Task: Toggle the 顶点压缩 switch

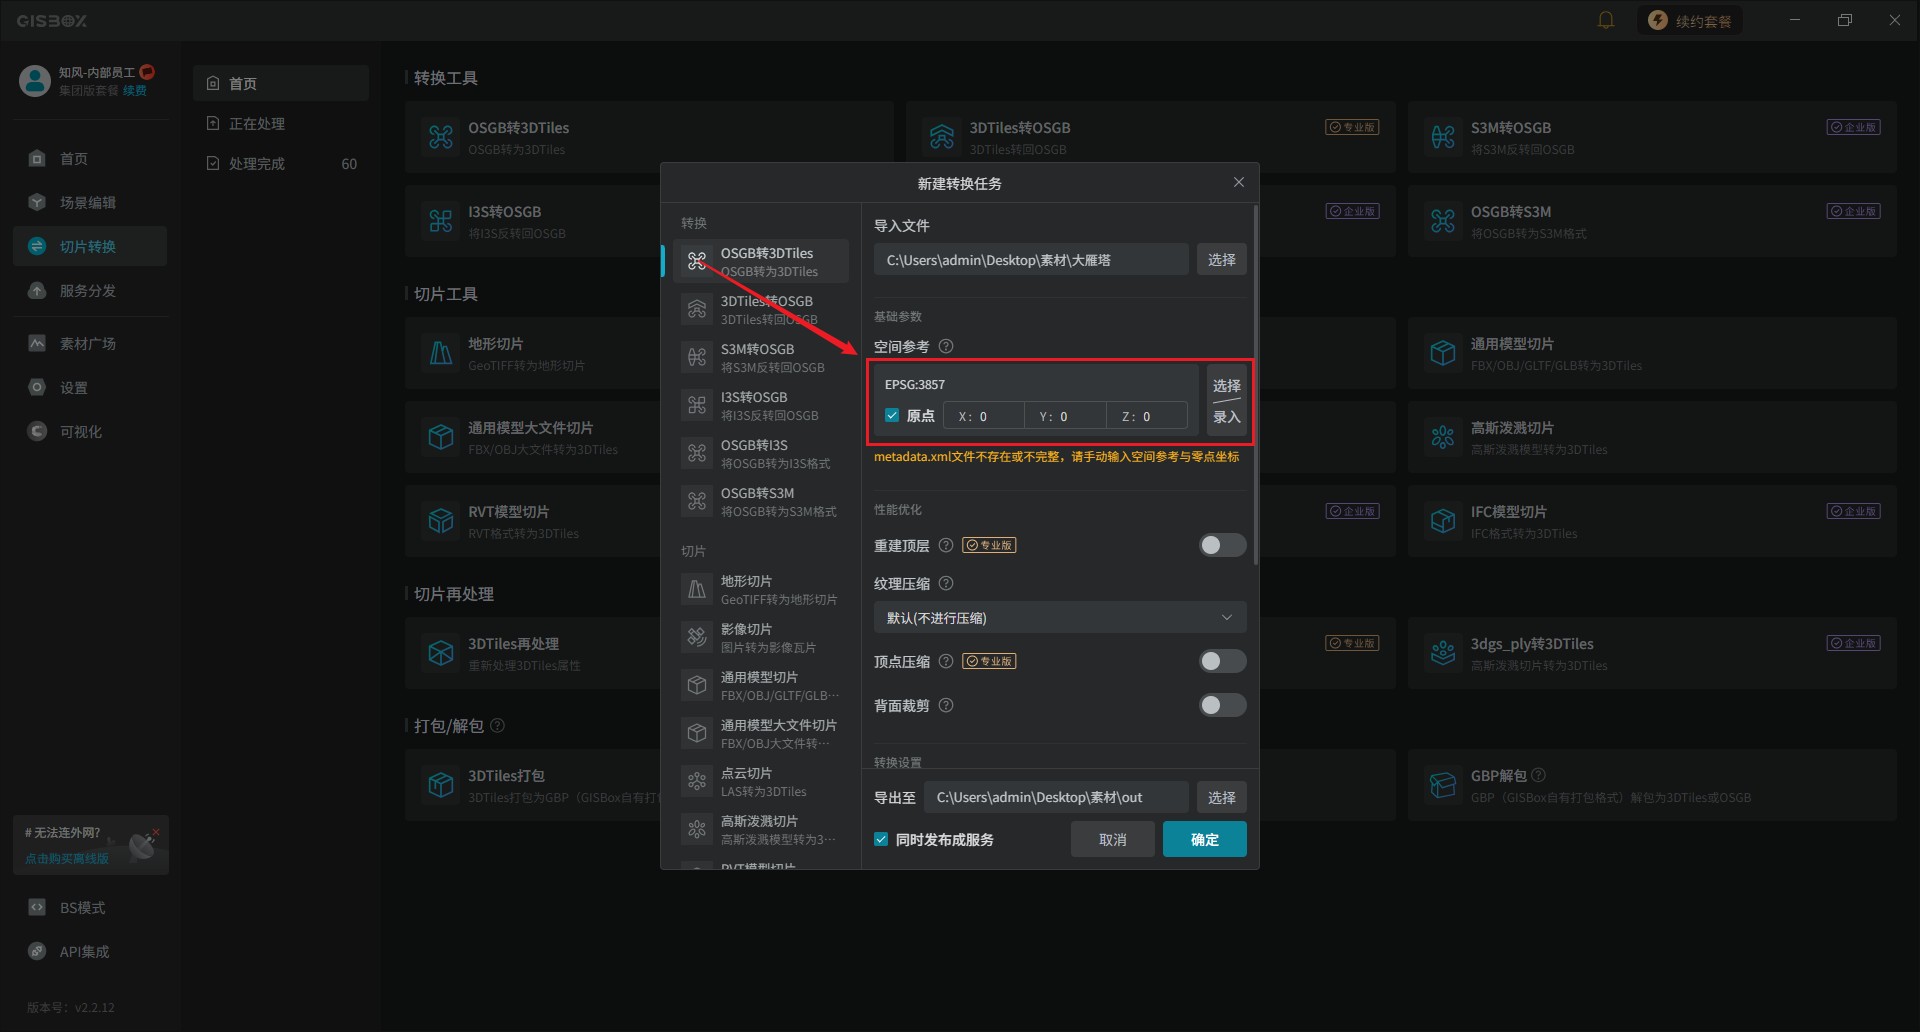Action: [1222, 662]
